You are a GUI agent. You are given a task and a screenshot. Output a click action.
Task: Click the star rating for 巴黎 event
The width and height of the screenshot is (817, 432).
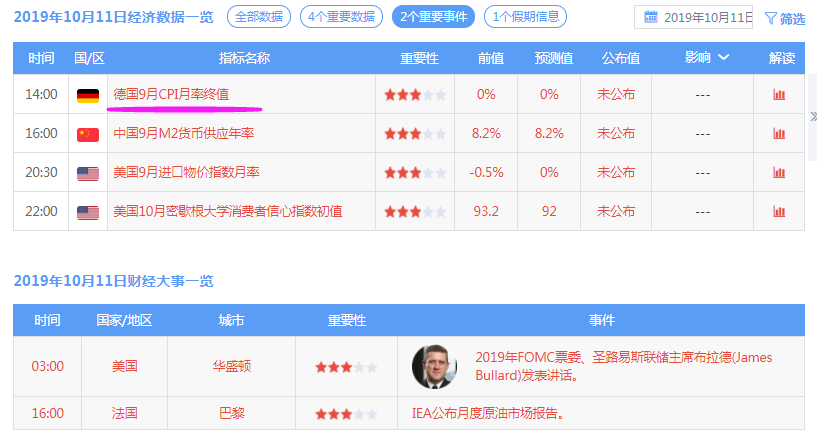[x=346, y=414]
